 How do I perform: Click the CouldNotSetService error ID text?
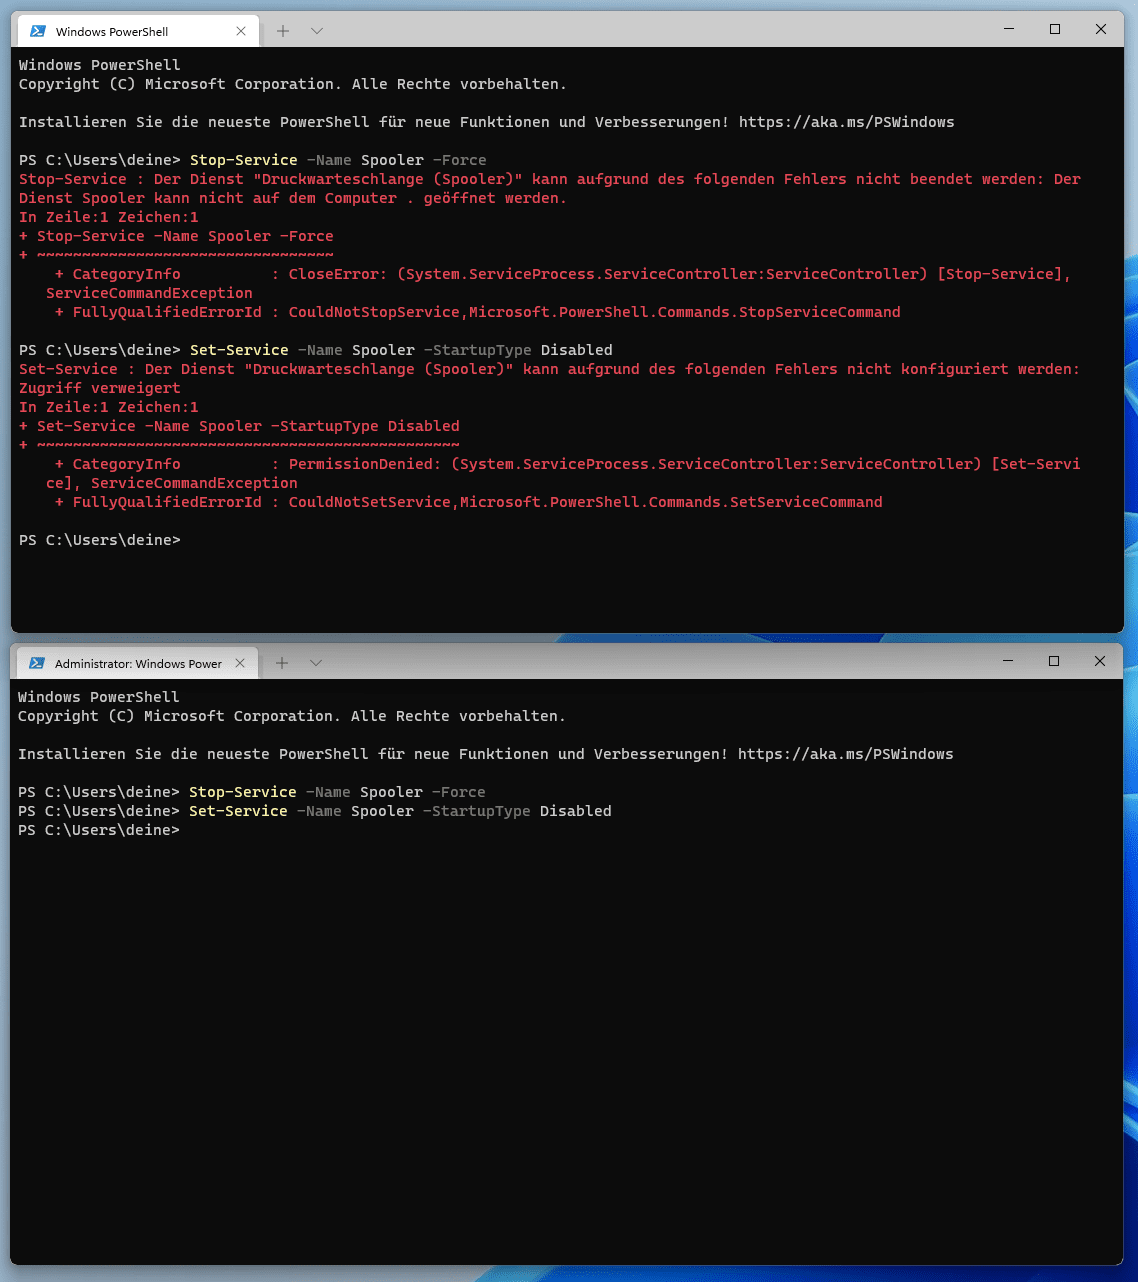(370, 502)
